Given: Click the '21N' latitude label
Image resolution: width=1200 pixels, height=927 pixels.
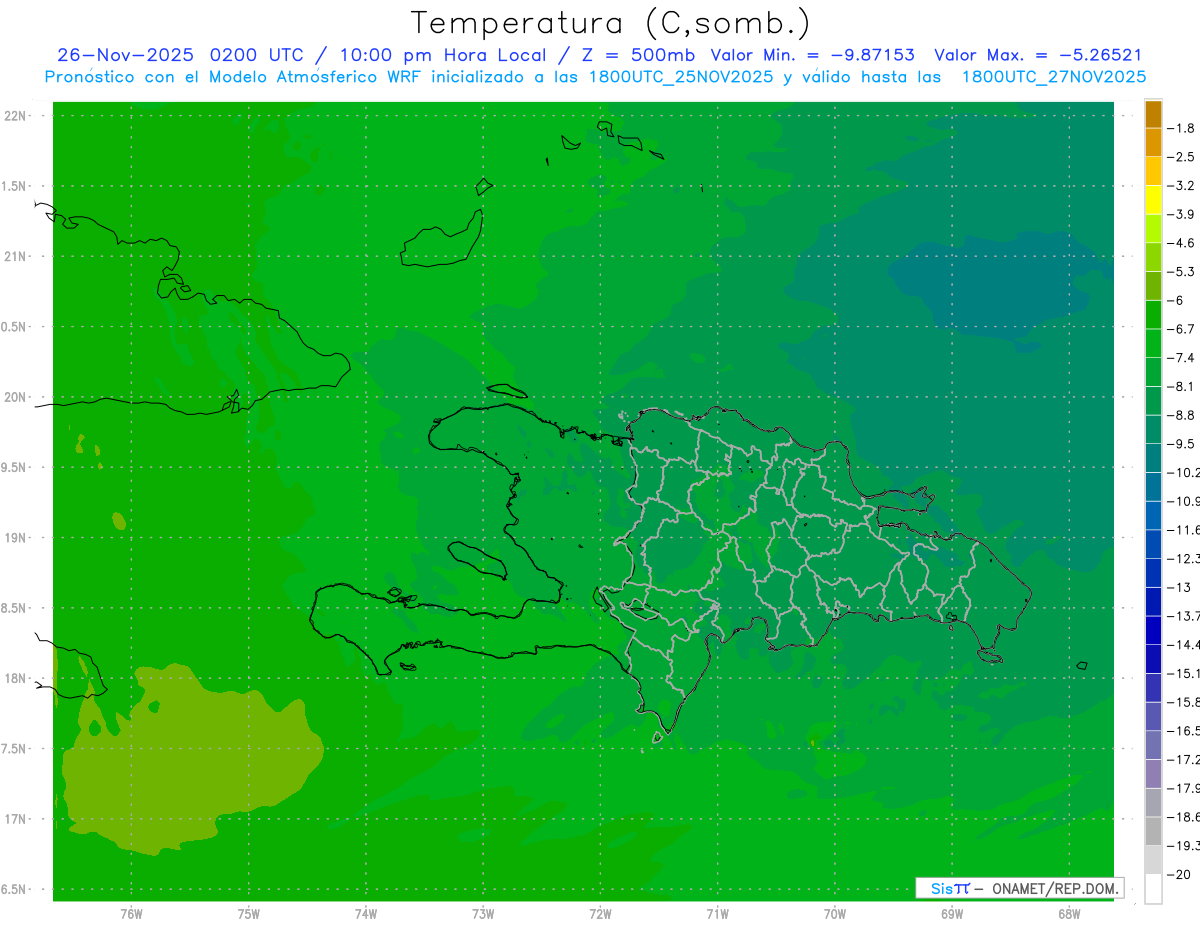Looking at the screenshot, I should 15,256.
